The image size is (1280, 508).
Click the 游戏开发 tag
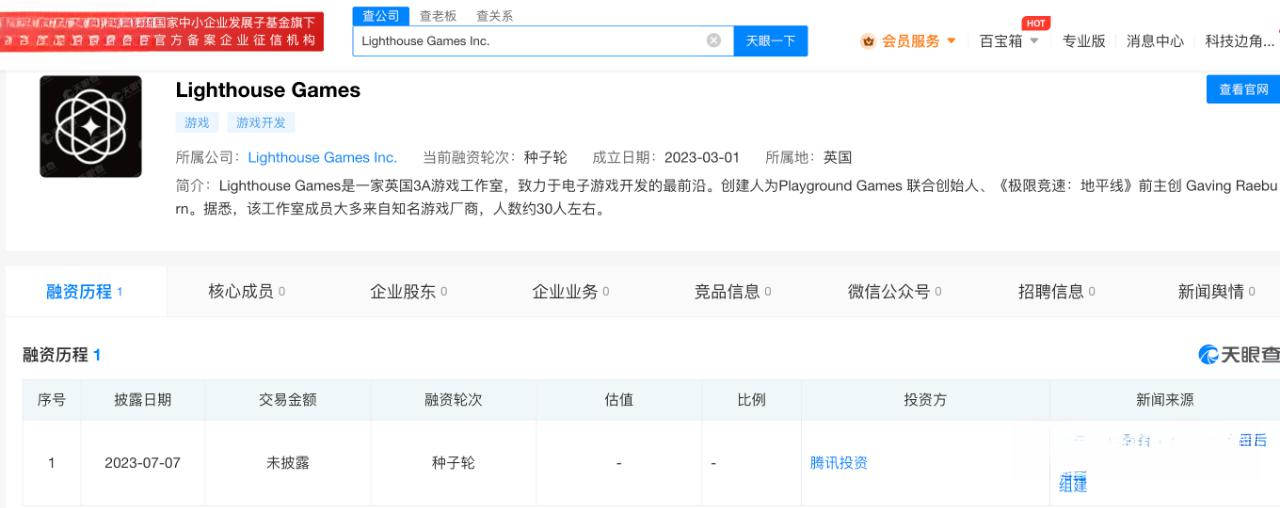click(261, 122)
